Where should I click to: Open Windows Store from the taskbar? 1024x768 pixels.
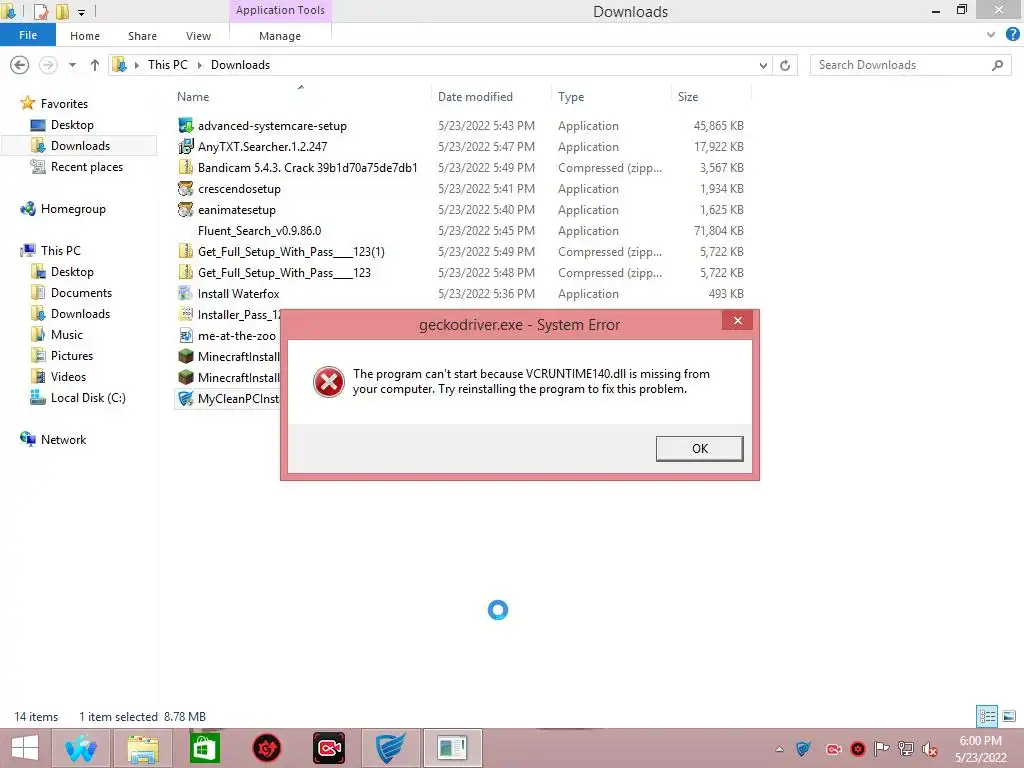click(x=204, y=748)
